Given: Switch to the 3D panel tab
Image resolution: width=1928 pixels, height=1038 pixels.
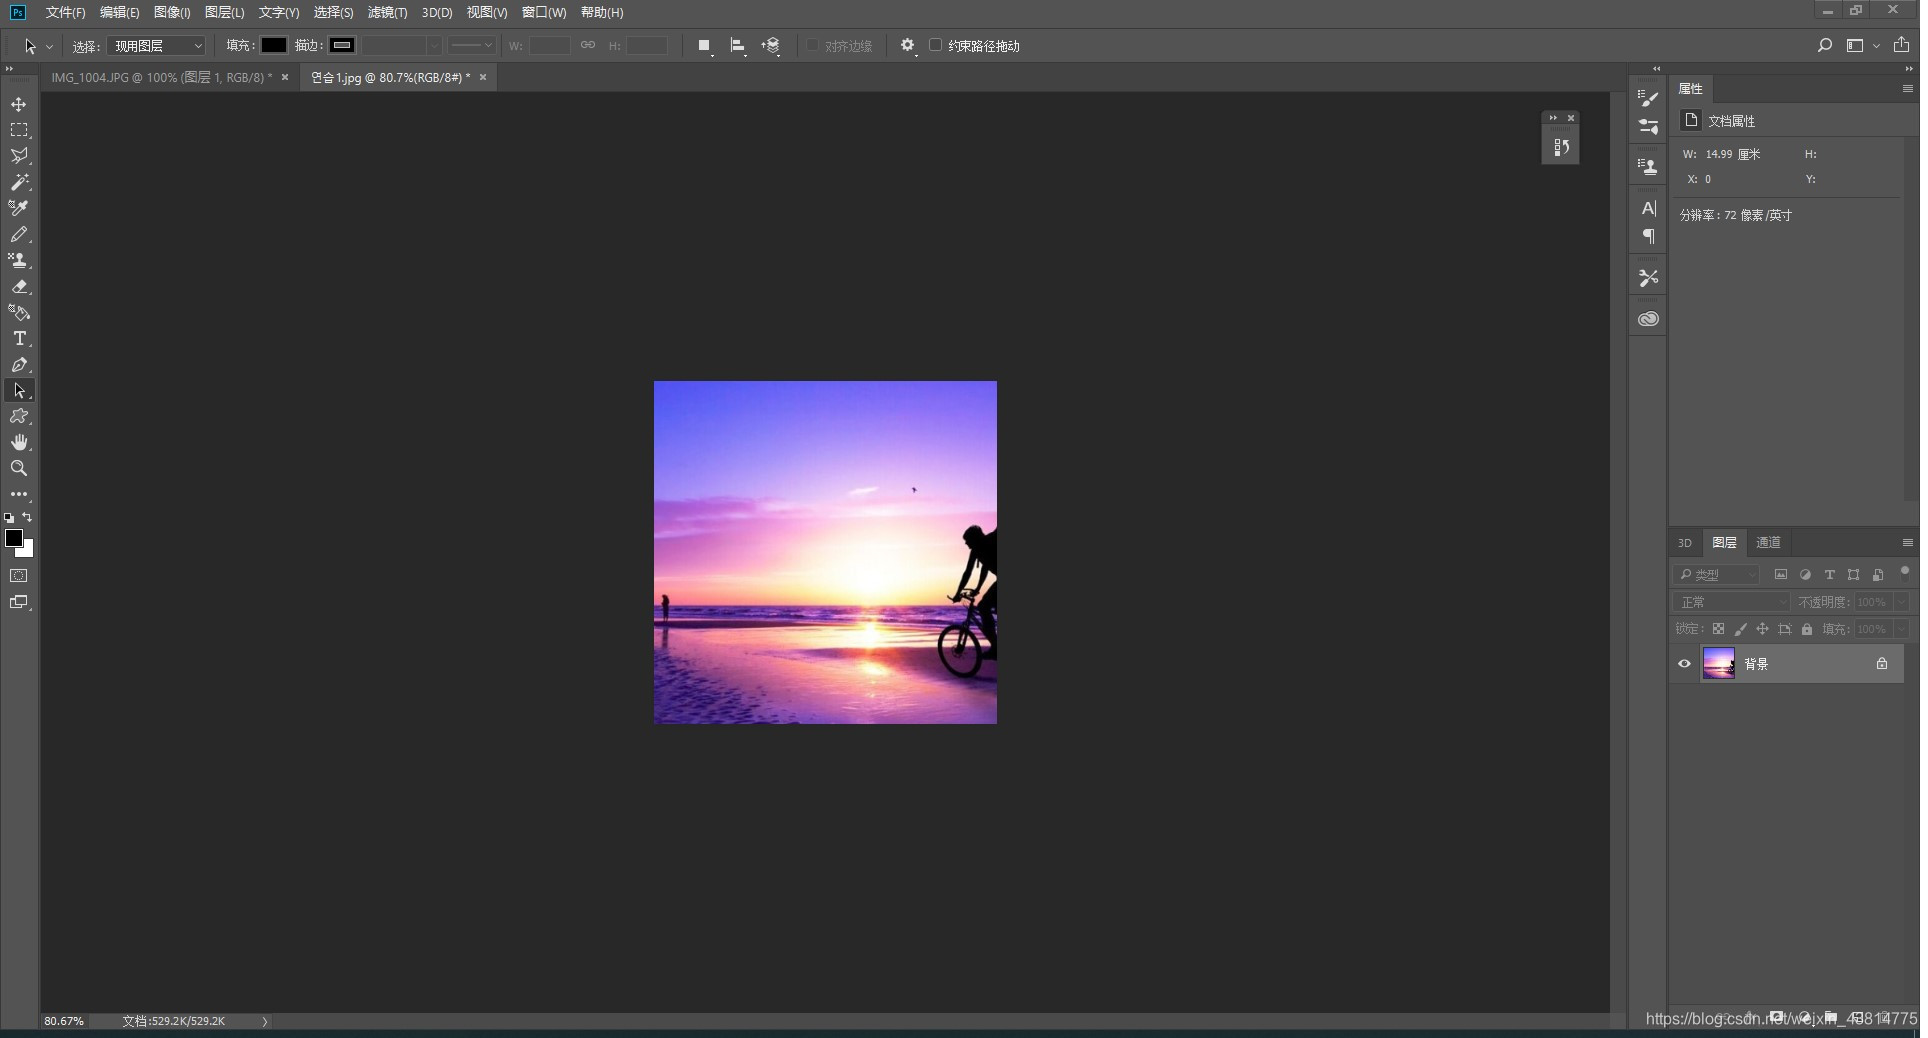Looking at the screenshot, I should 1685,543.
